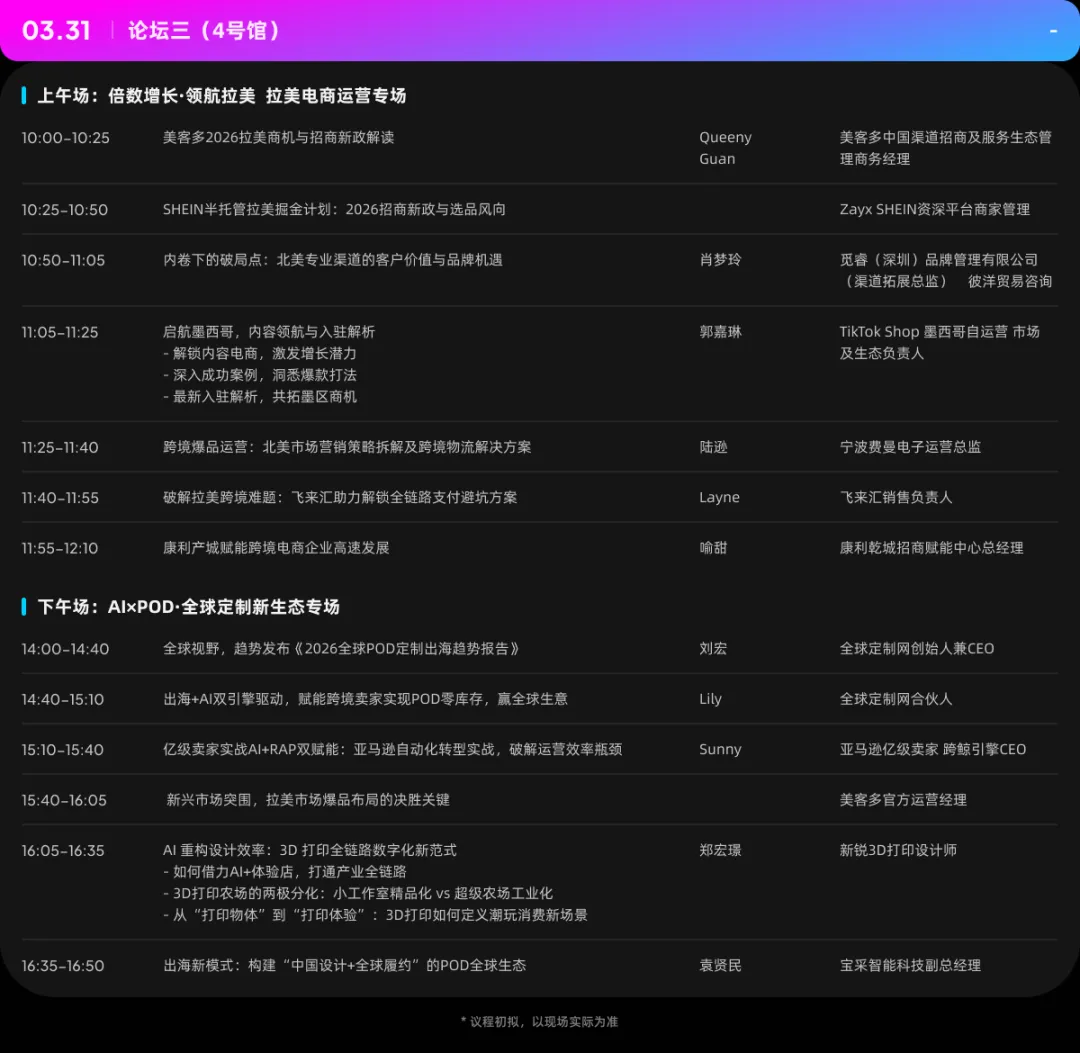Open the 出海新模式 中国设计+全球履约 session
1080x1053 pixels.
click(x=344, y=966)
